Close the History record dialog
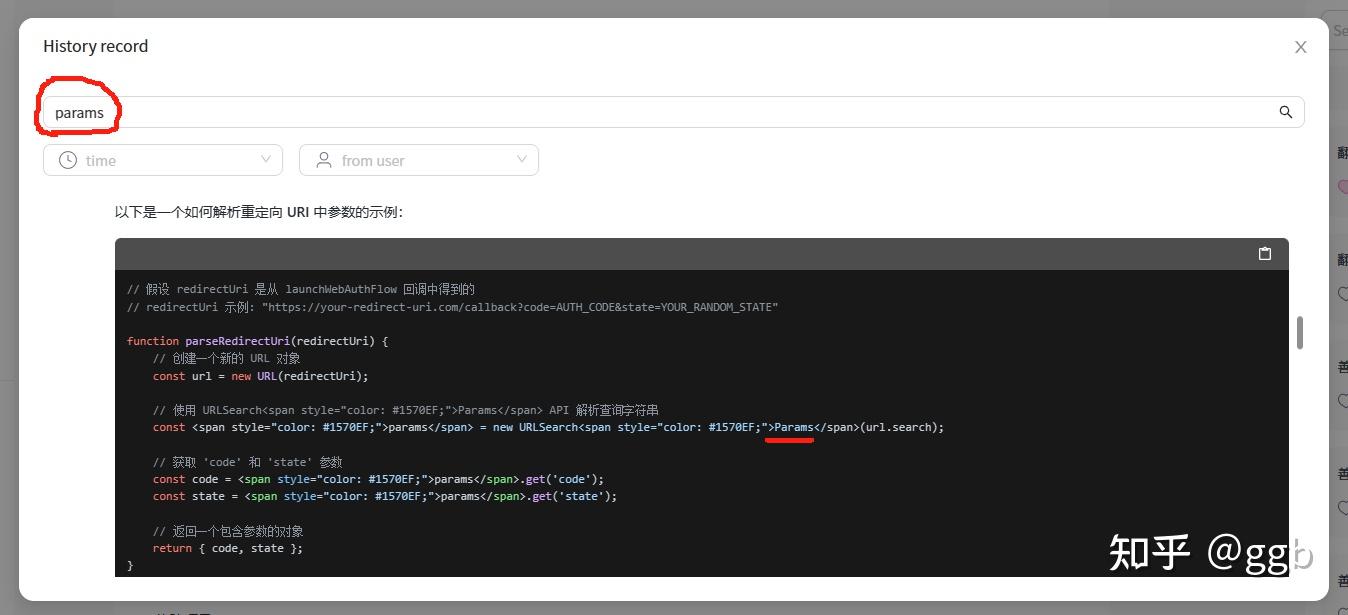 [1300, 46]
